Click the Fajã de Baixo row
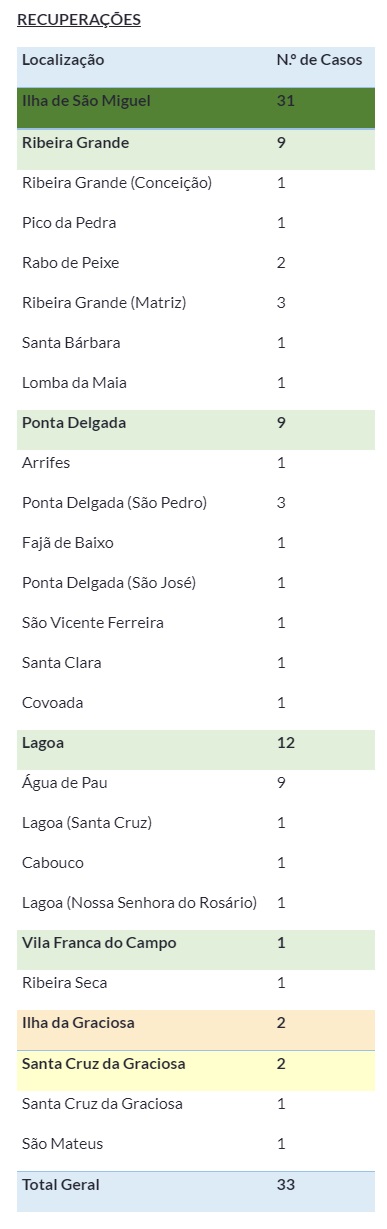 pyautogui.click(x=196, y=542)
